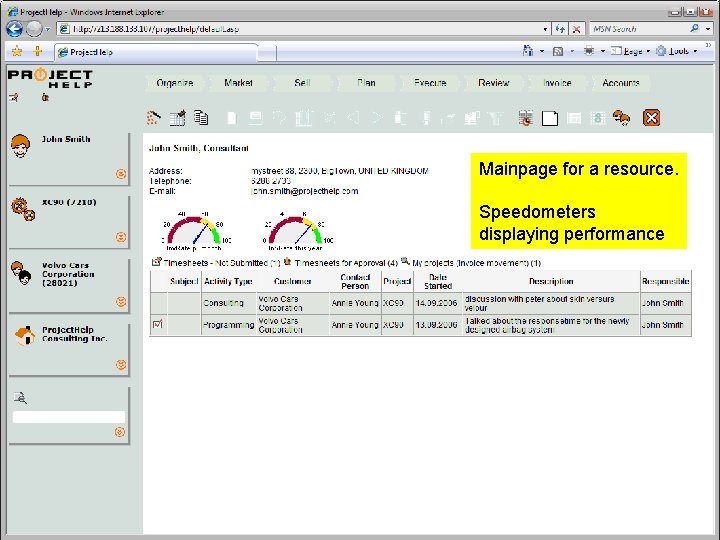This screenshot has width=720, height=540.
Task: Click the wand icon at start of toolbar
Action: tap(153, 118)
